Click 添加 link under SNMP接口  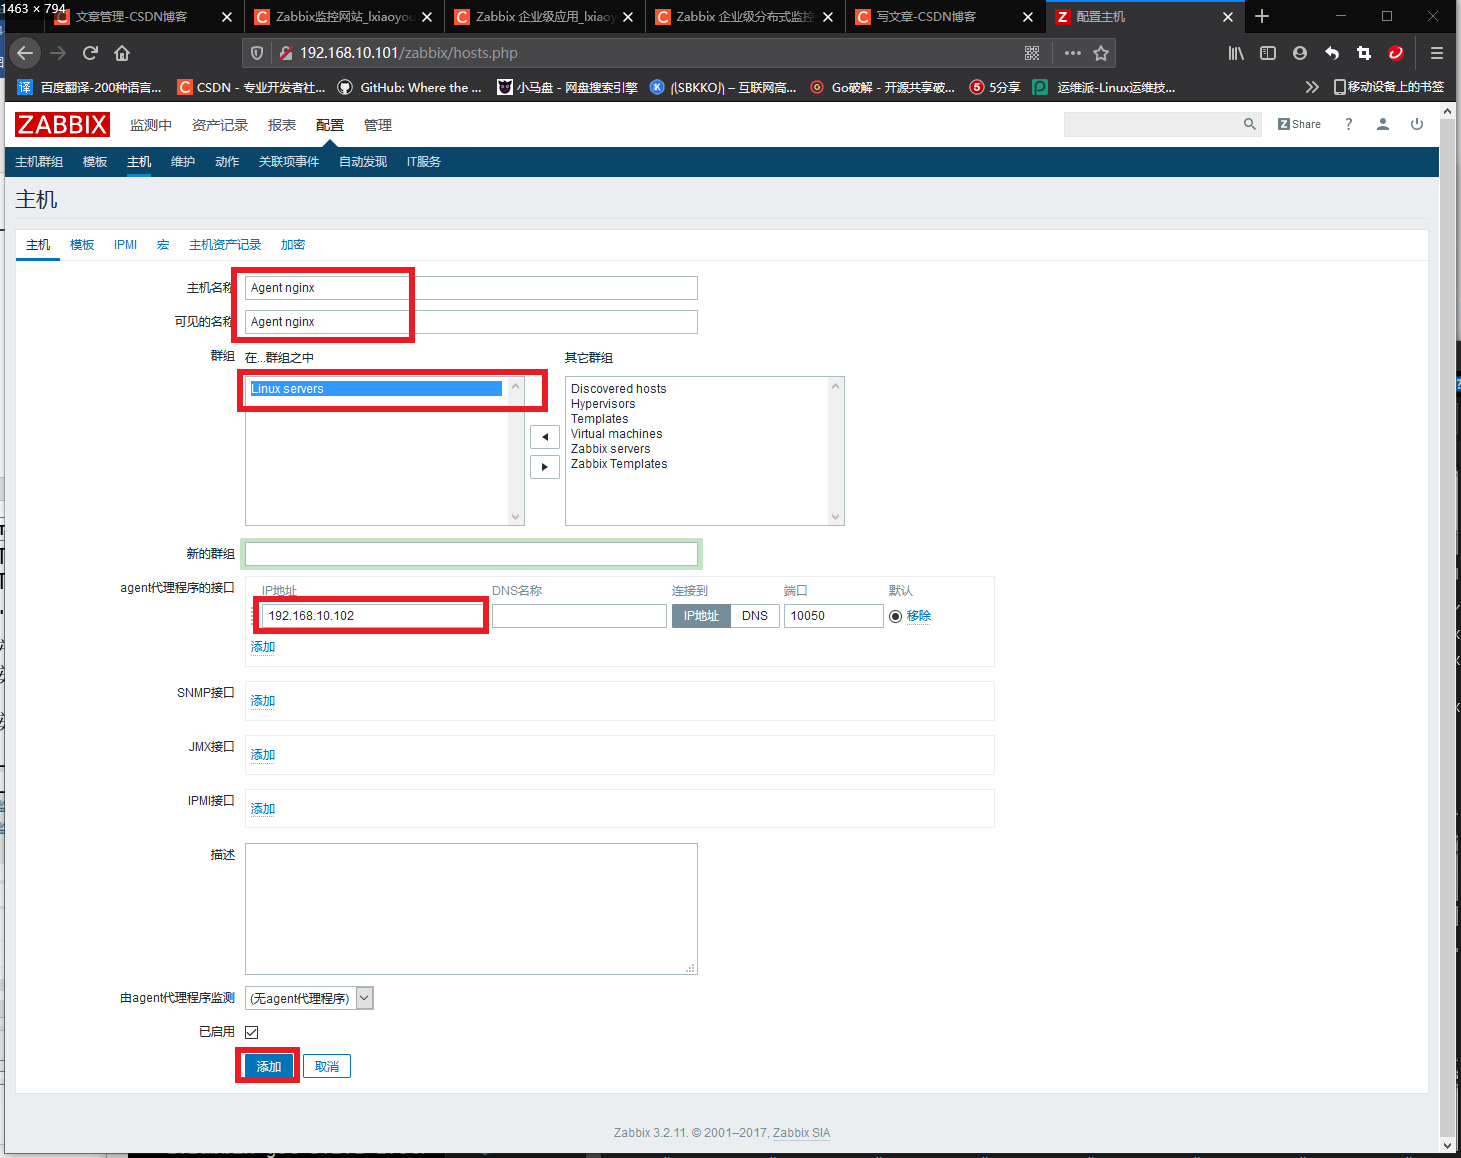coord(263,701)
